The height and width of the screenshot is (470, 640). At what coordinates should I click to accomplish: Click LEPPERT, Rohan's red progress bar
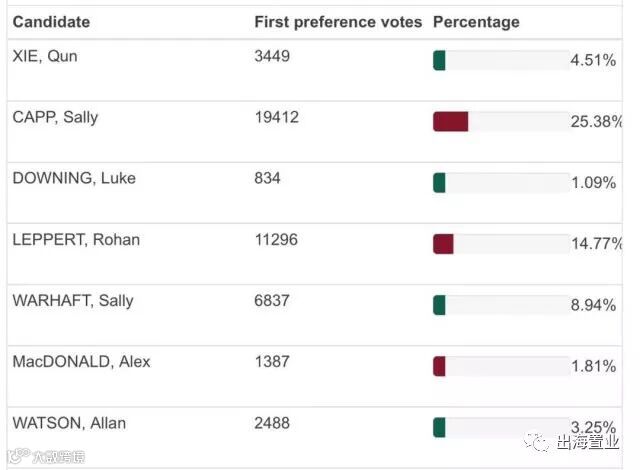click(x=443, y=244)
